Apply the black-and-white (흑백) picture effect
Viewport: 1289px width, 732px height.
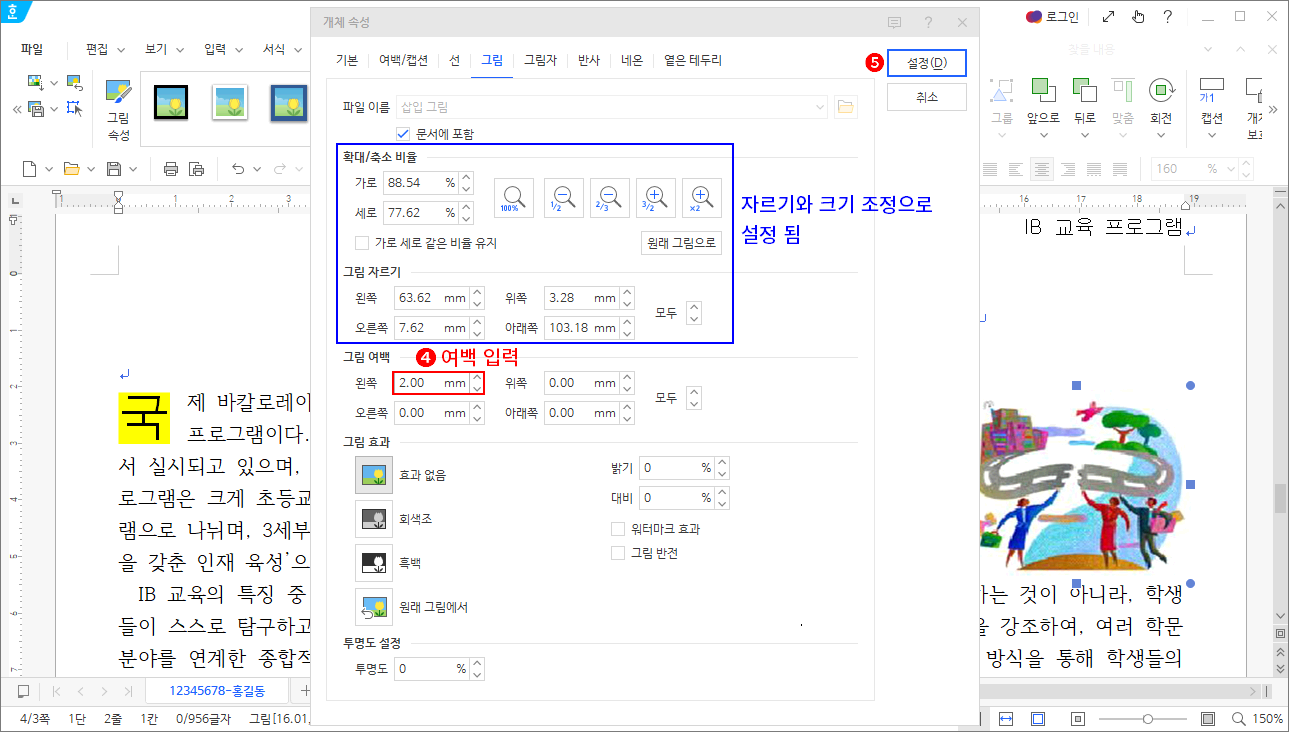(x=374, y=563)
